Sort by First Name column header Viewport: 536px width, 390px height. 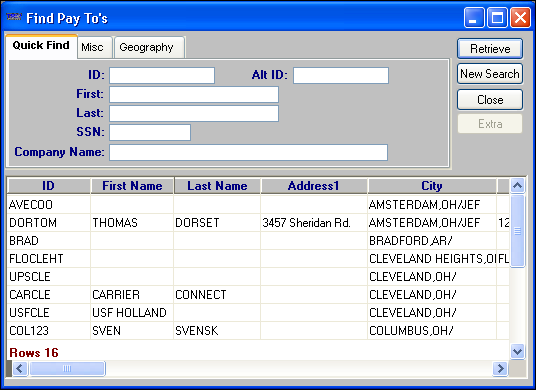(x=132, y=186)
